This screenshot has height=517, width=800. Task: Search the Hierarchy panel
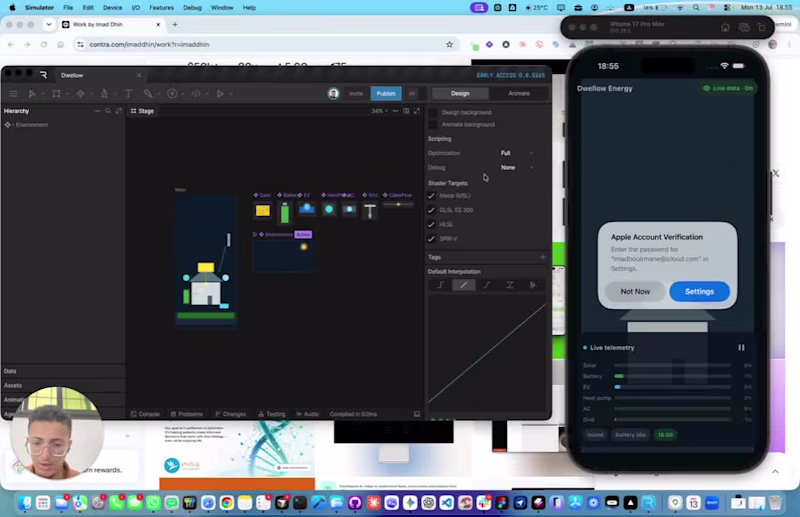click(108, 111)
